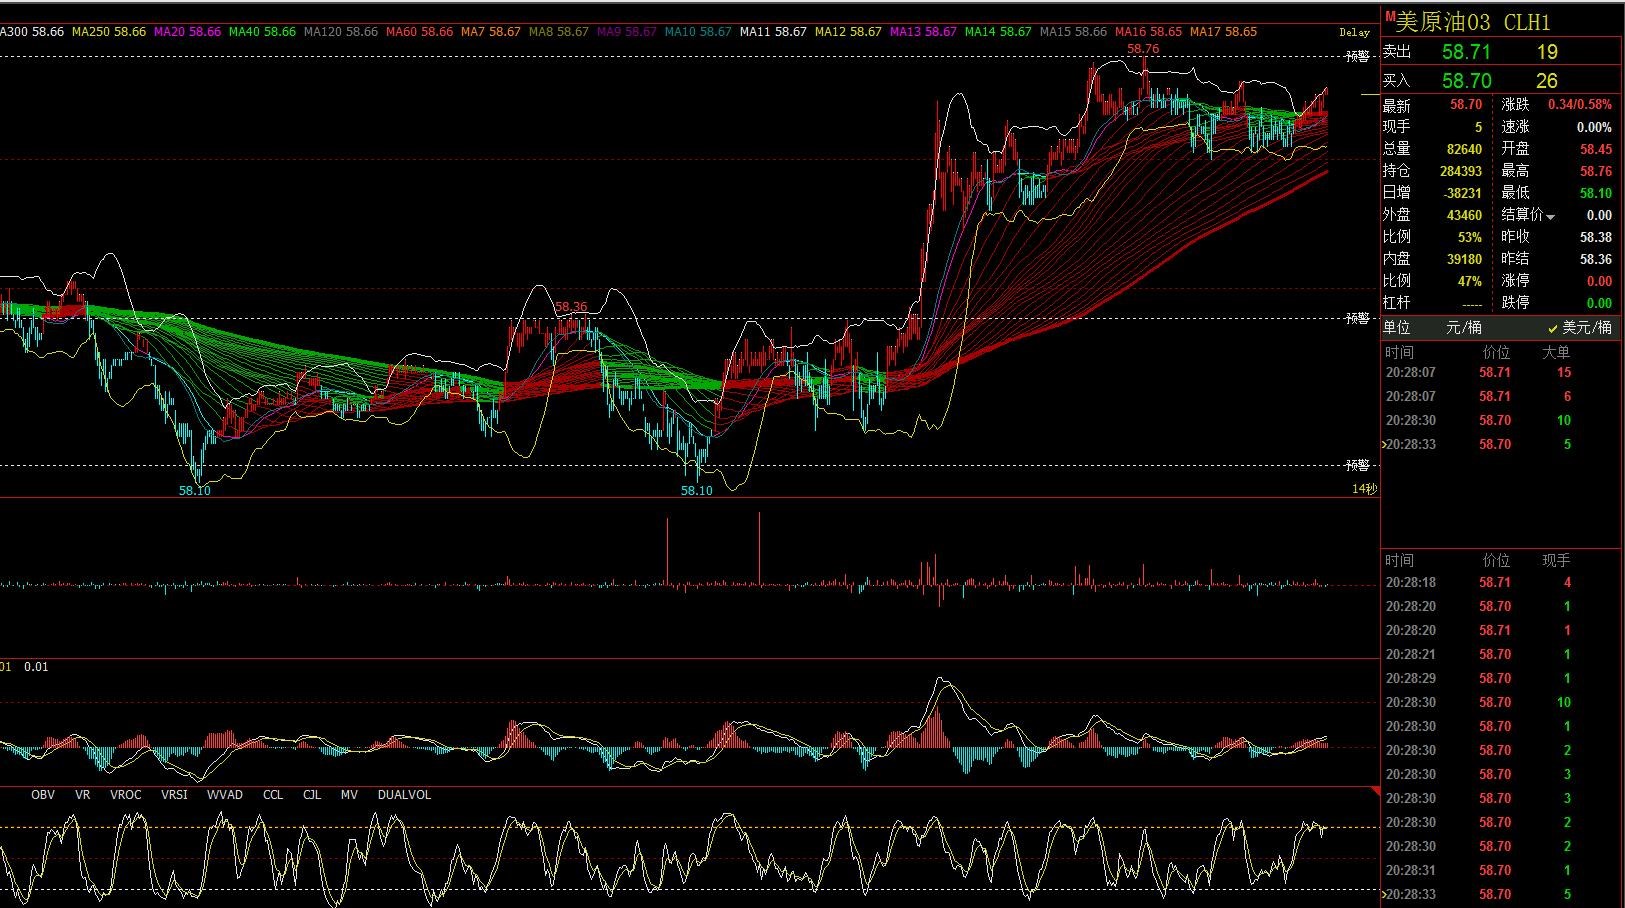Click the MA9 58.67 legend label
The image size is (1625, 908).
(x=627, y=32)
